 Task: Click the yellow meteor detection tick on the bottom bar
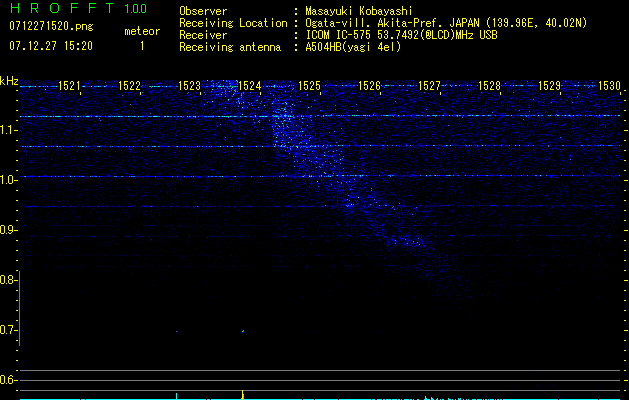coord(243,394)
